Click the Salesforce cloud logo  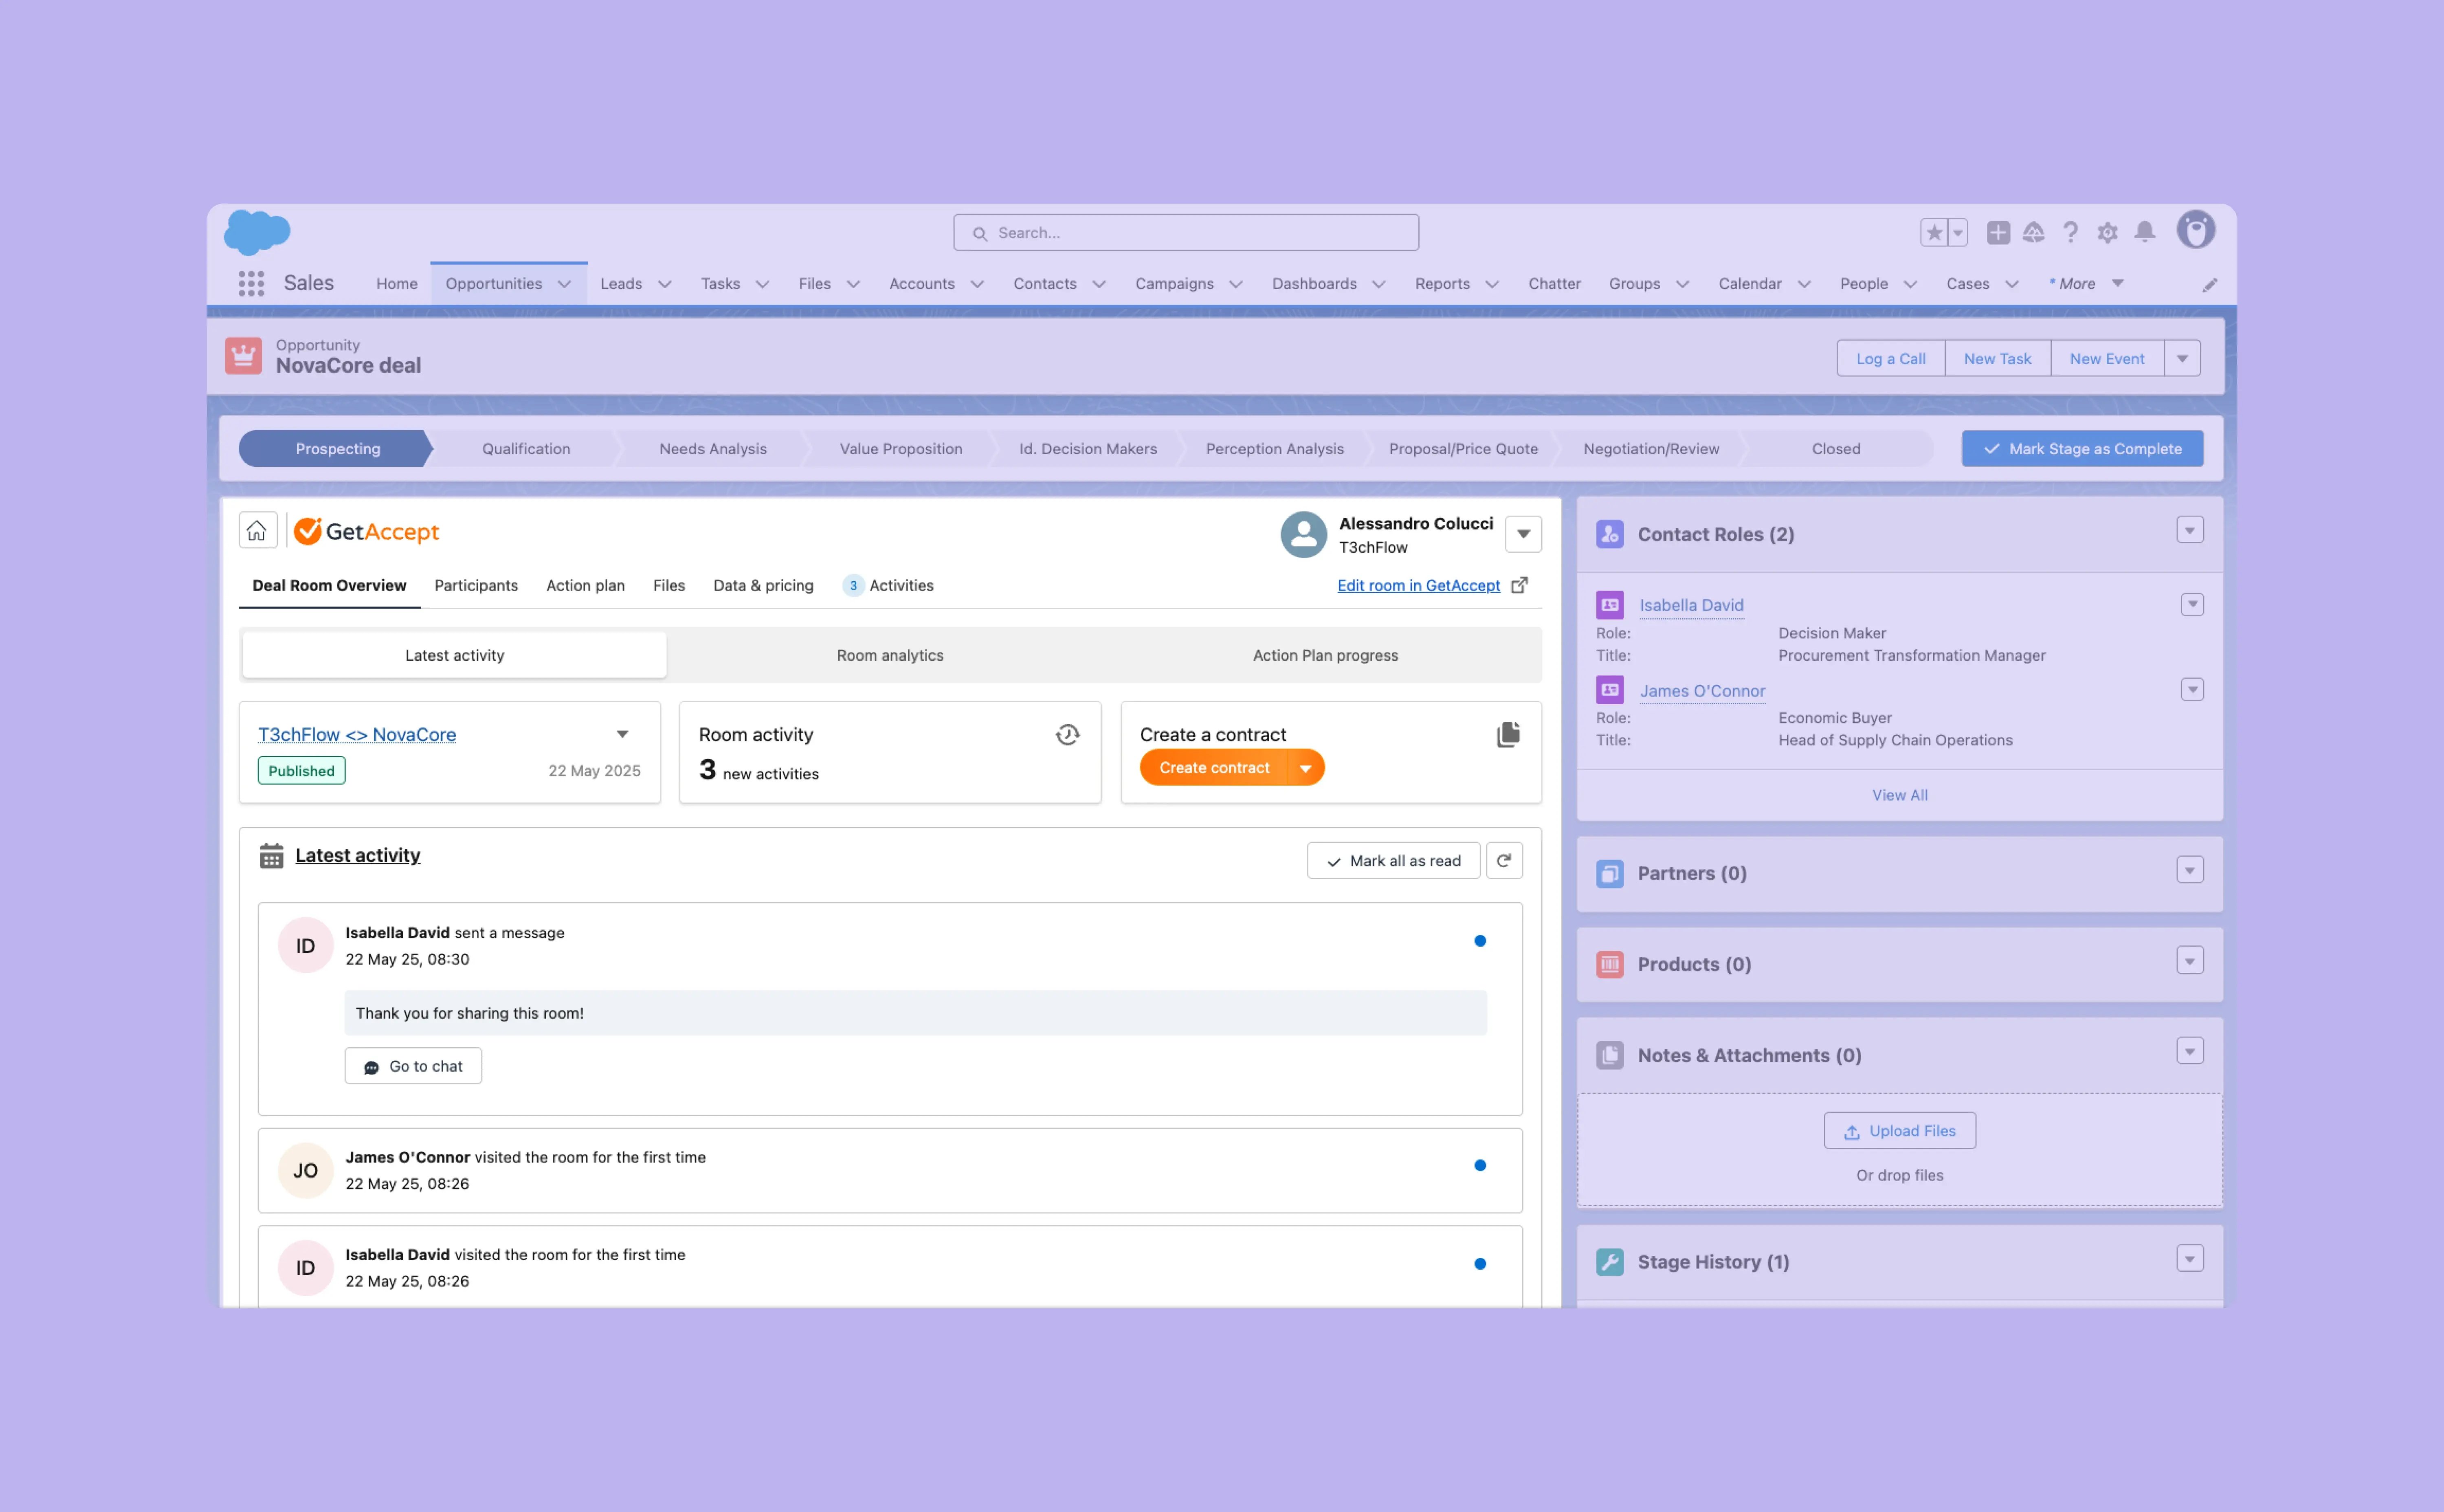(x=257, y=232)
